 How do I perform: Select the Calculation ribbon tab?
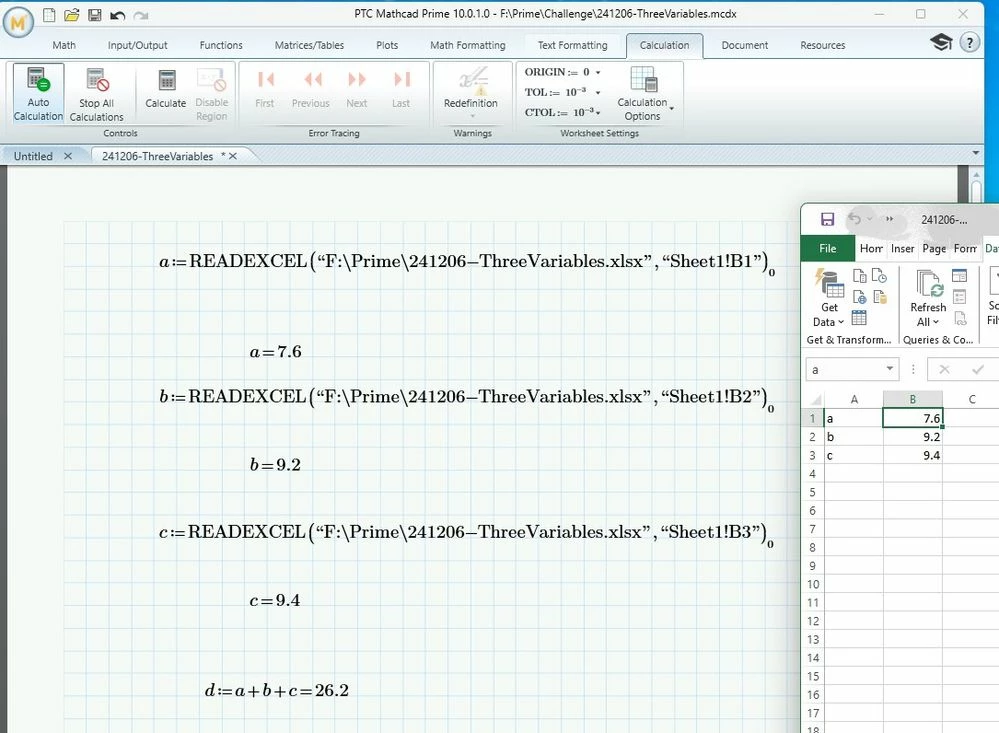click(x=665, y=45)
